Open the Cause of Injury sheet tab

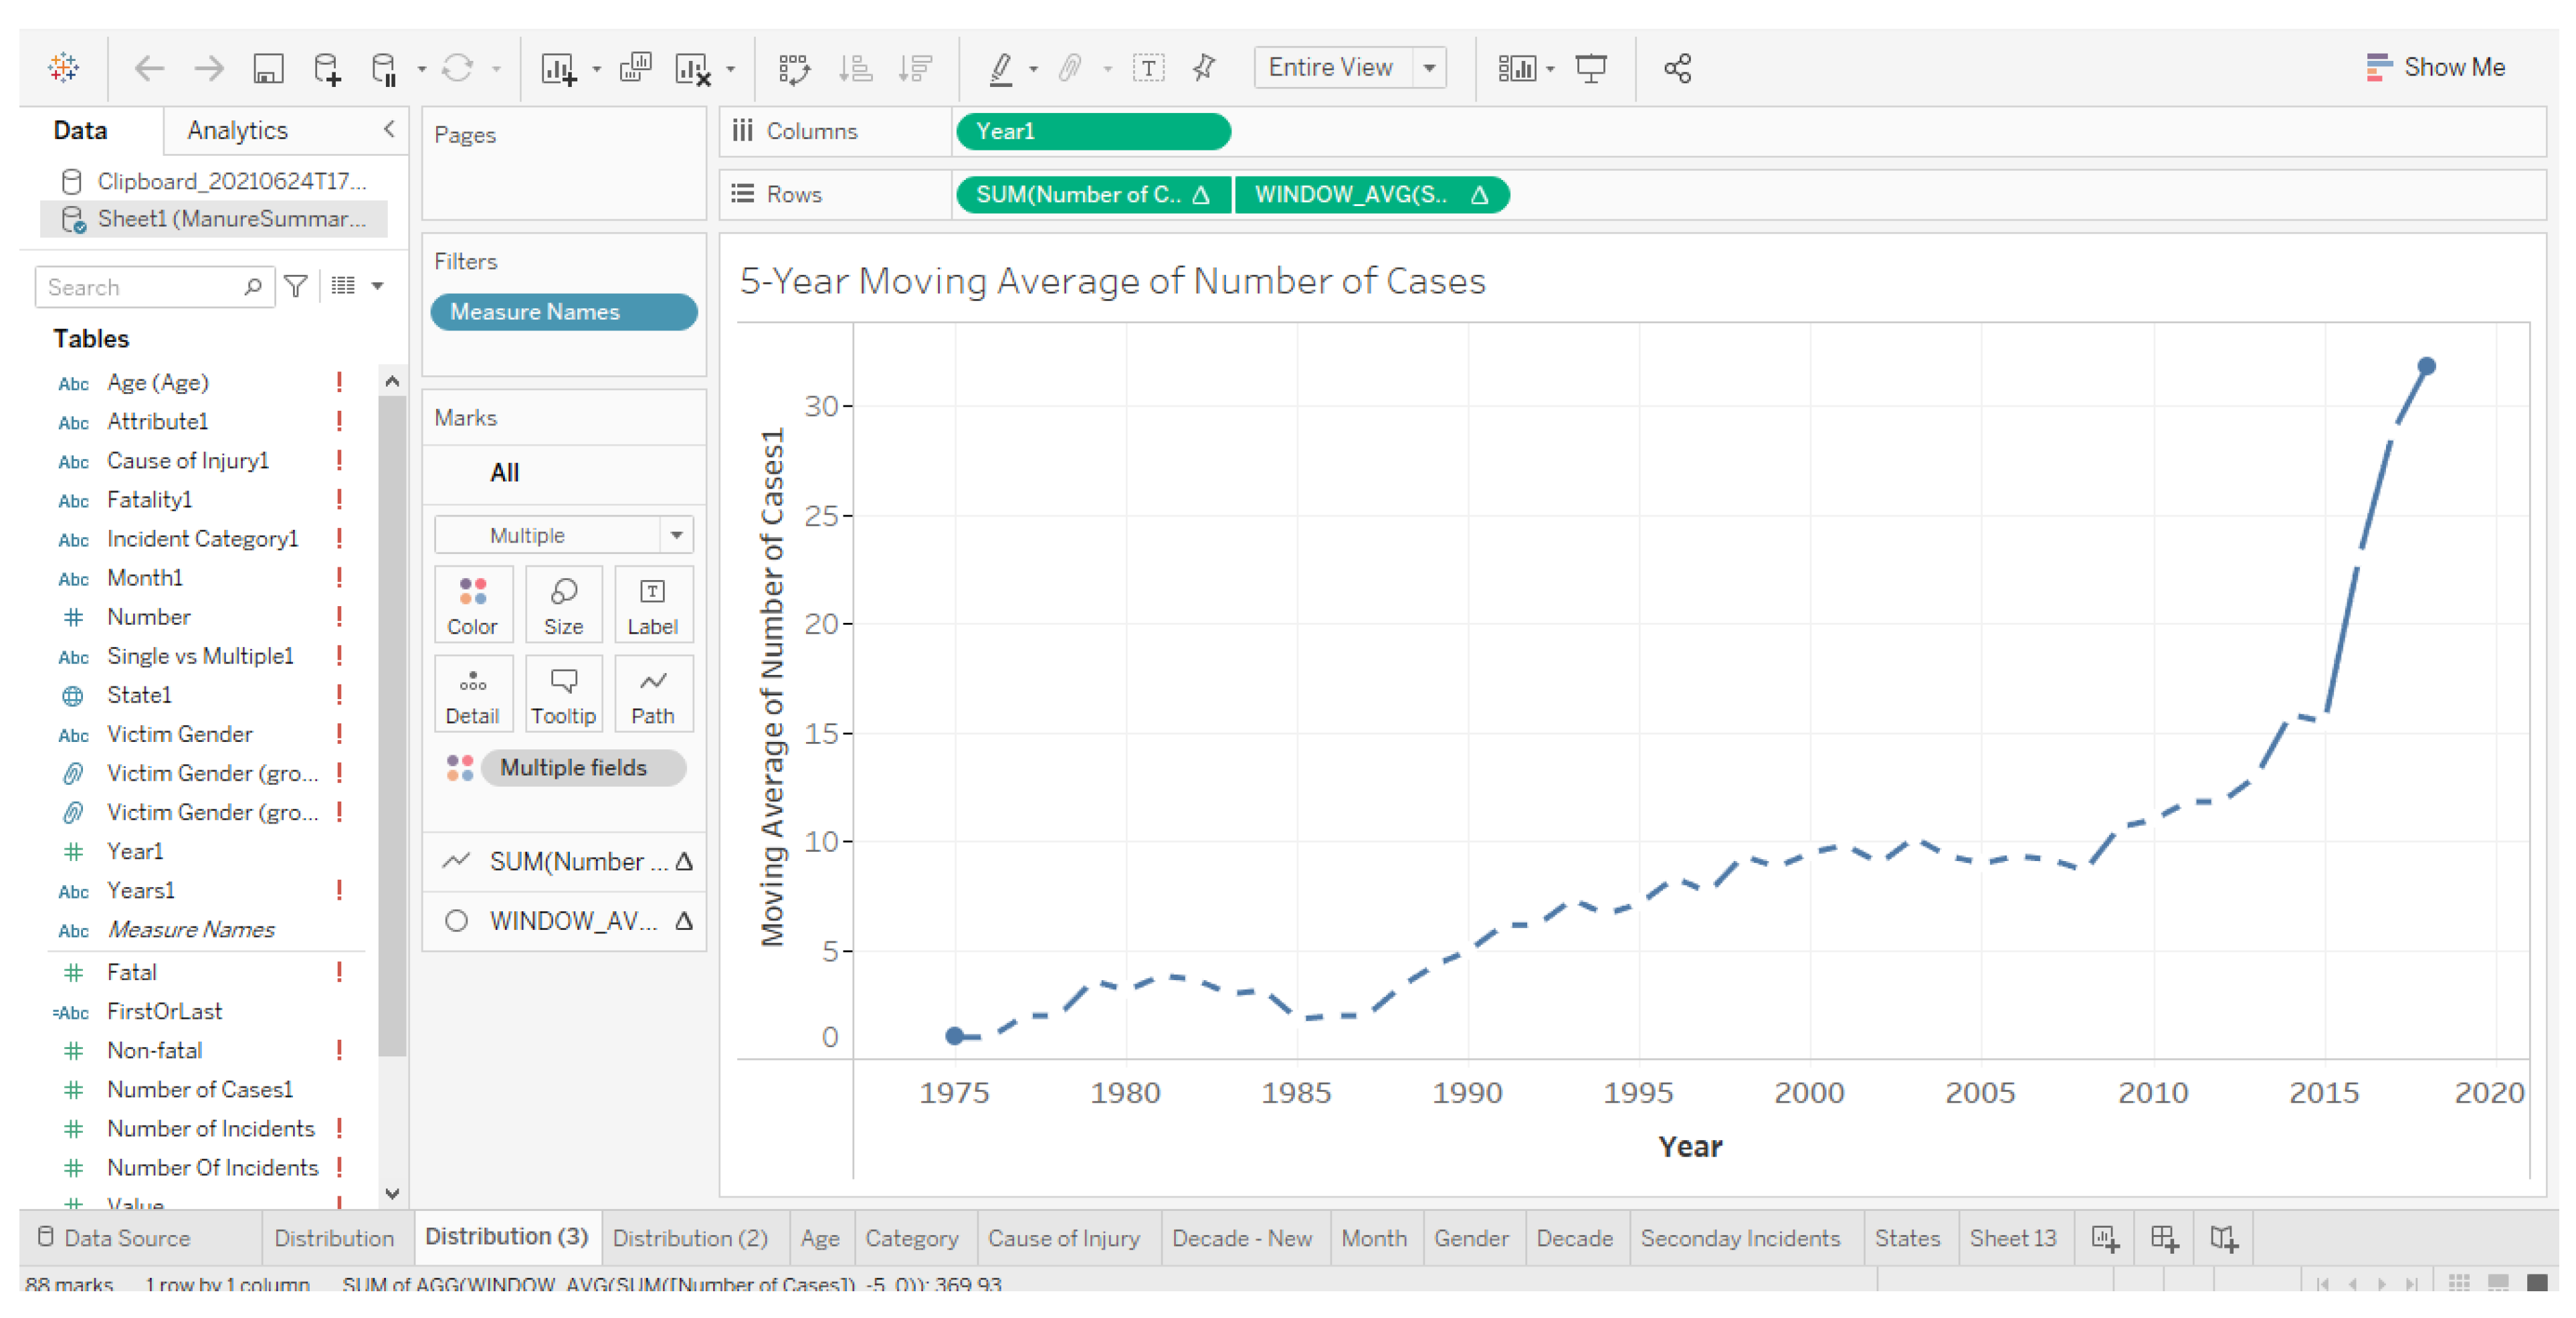[x=1063, y=1238]
